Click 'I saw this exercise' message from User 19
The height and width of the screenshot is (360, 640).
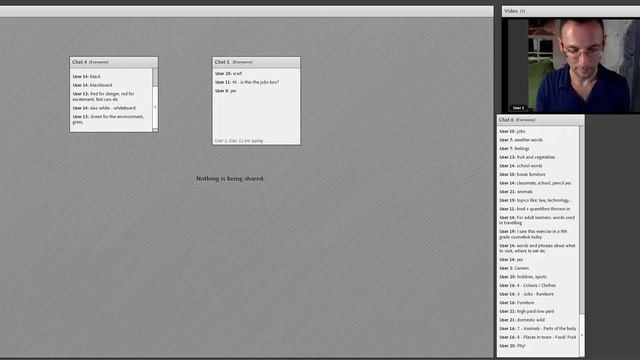533,234
